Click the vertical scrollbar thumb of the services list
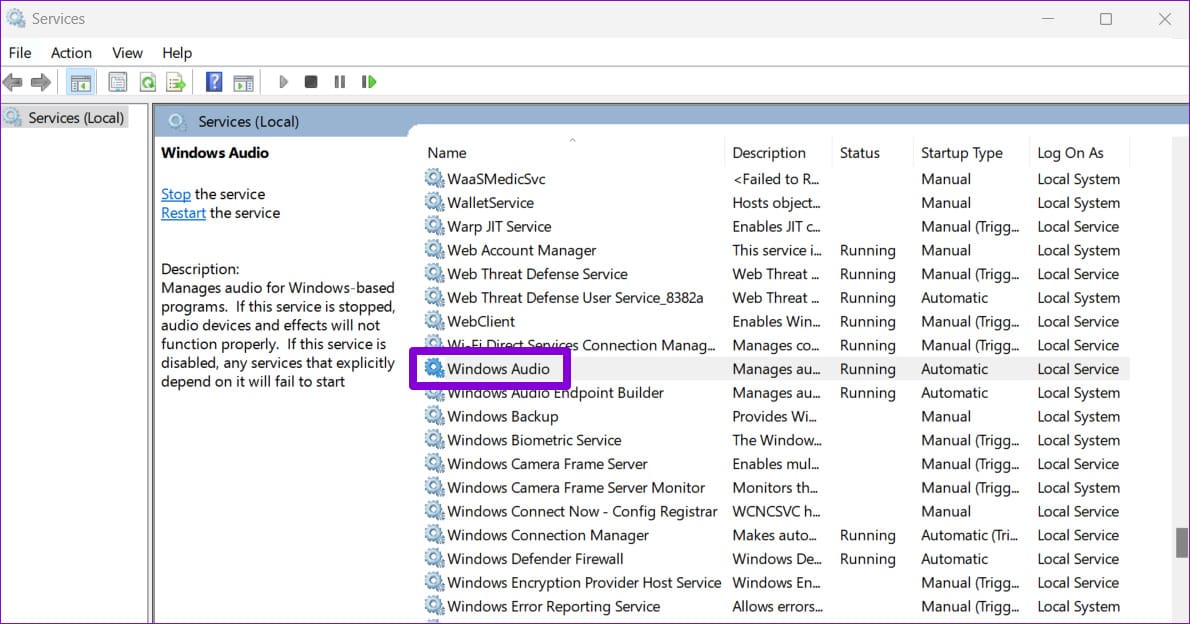1190x624 pixels. coord(1181,541)
